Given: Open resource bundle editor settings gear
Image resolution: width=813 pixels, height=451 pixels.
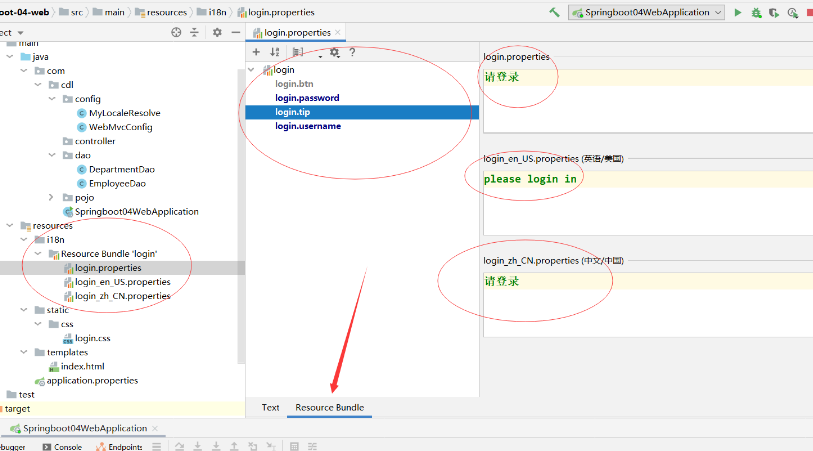Looking at the screenshot, I should (x=334, y=52).
